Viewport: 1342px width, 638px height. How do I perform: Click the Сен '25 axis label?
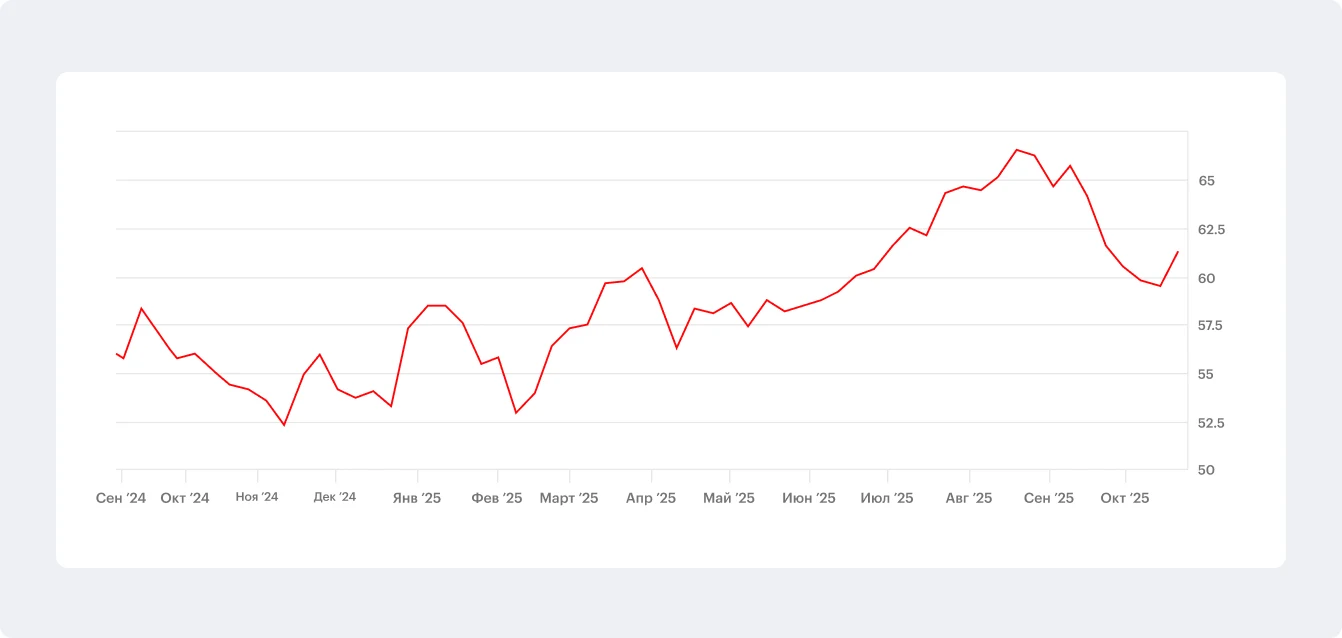[1049, 498]
